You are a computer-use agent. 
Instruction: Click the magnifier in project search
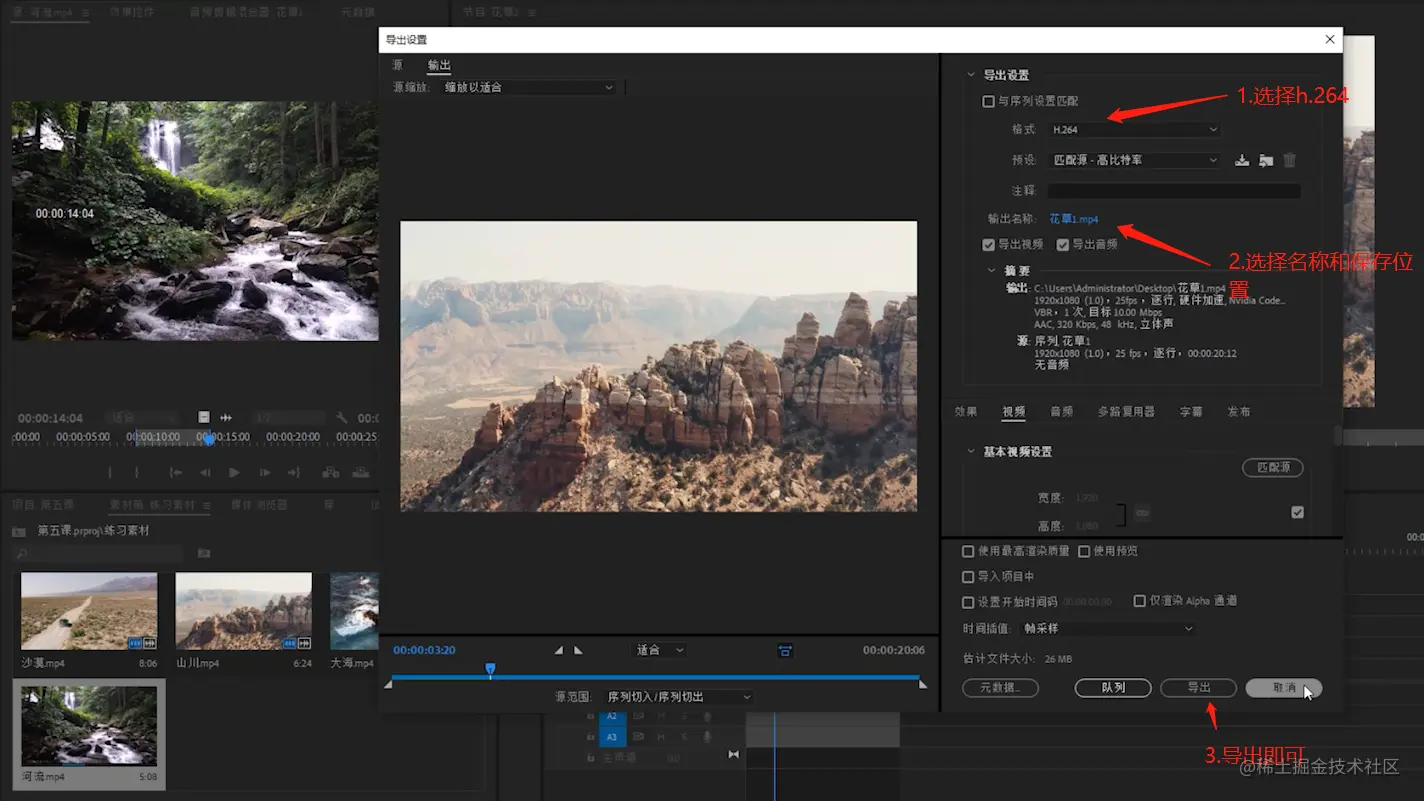[20, 553]
